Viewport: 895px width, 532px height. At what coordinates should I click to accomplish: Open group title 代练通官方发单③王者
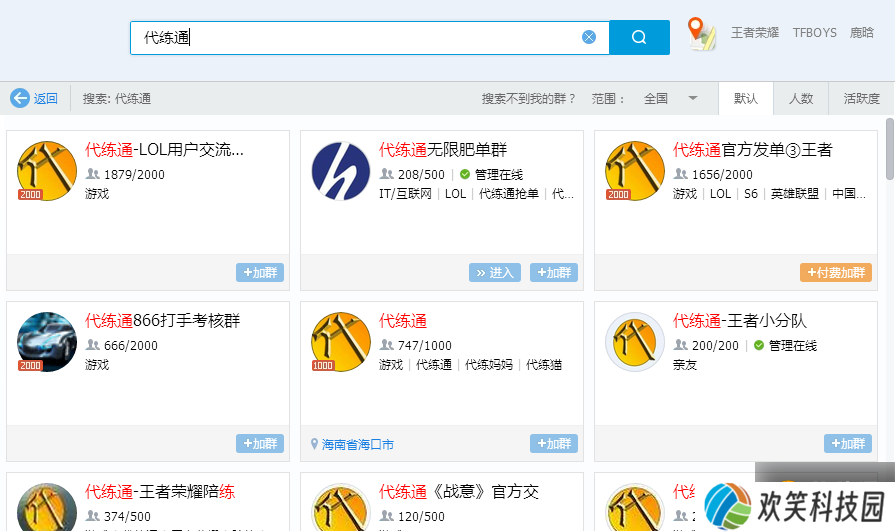click(x=752, y=150)
